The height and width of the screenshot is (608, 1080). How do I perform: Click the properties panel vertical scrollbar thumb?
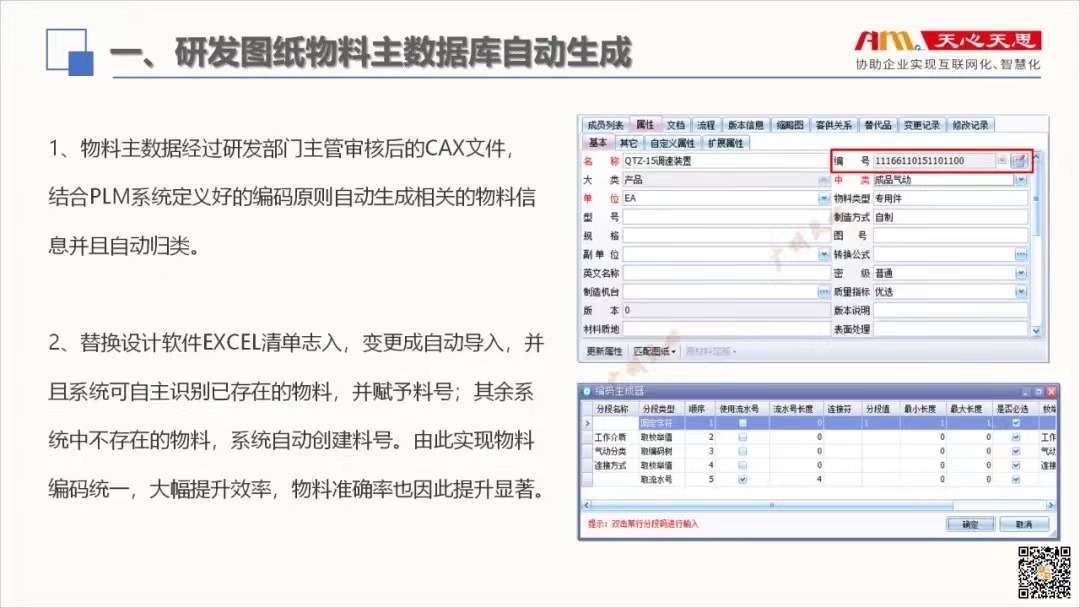(x=1035, y=198)
